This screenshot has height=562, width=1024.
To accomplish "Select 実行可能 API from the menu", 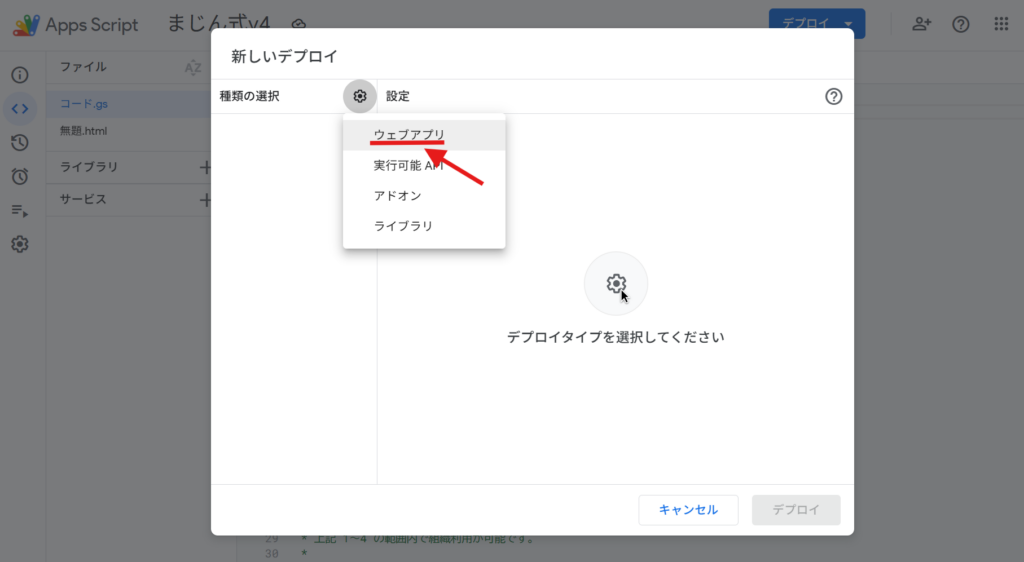I will pos(408,165).
